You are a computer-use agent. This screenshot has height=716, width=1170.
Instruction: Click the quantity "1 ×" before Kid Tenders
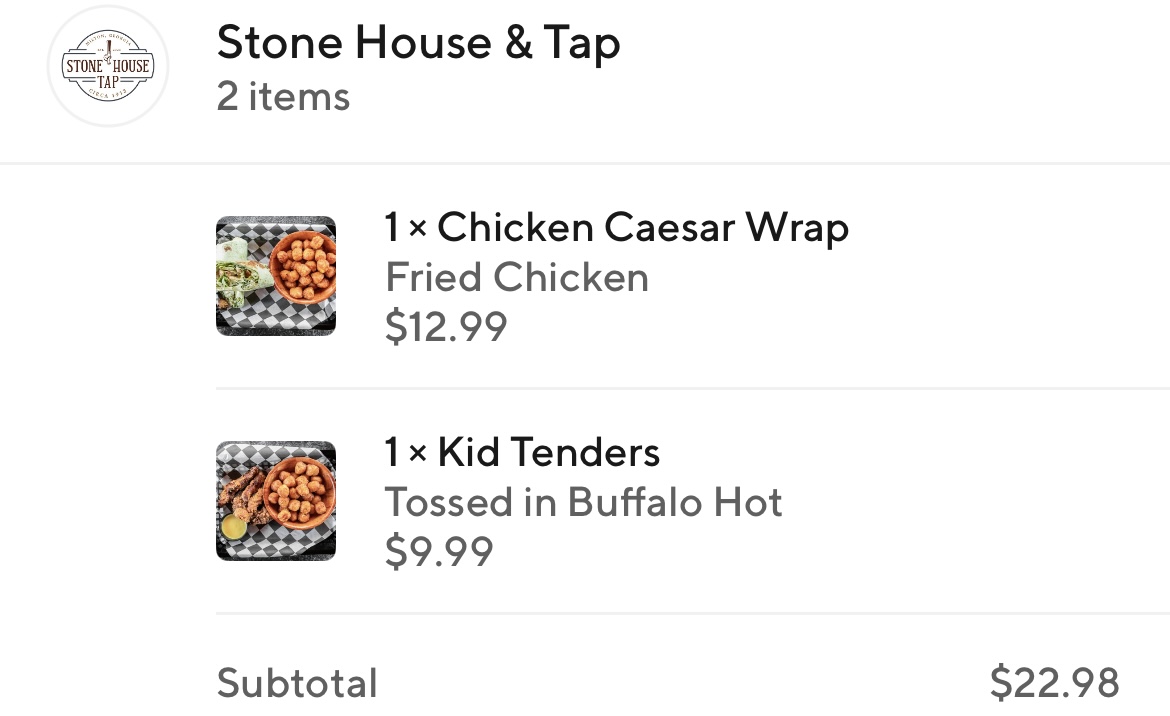point(406,453)
